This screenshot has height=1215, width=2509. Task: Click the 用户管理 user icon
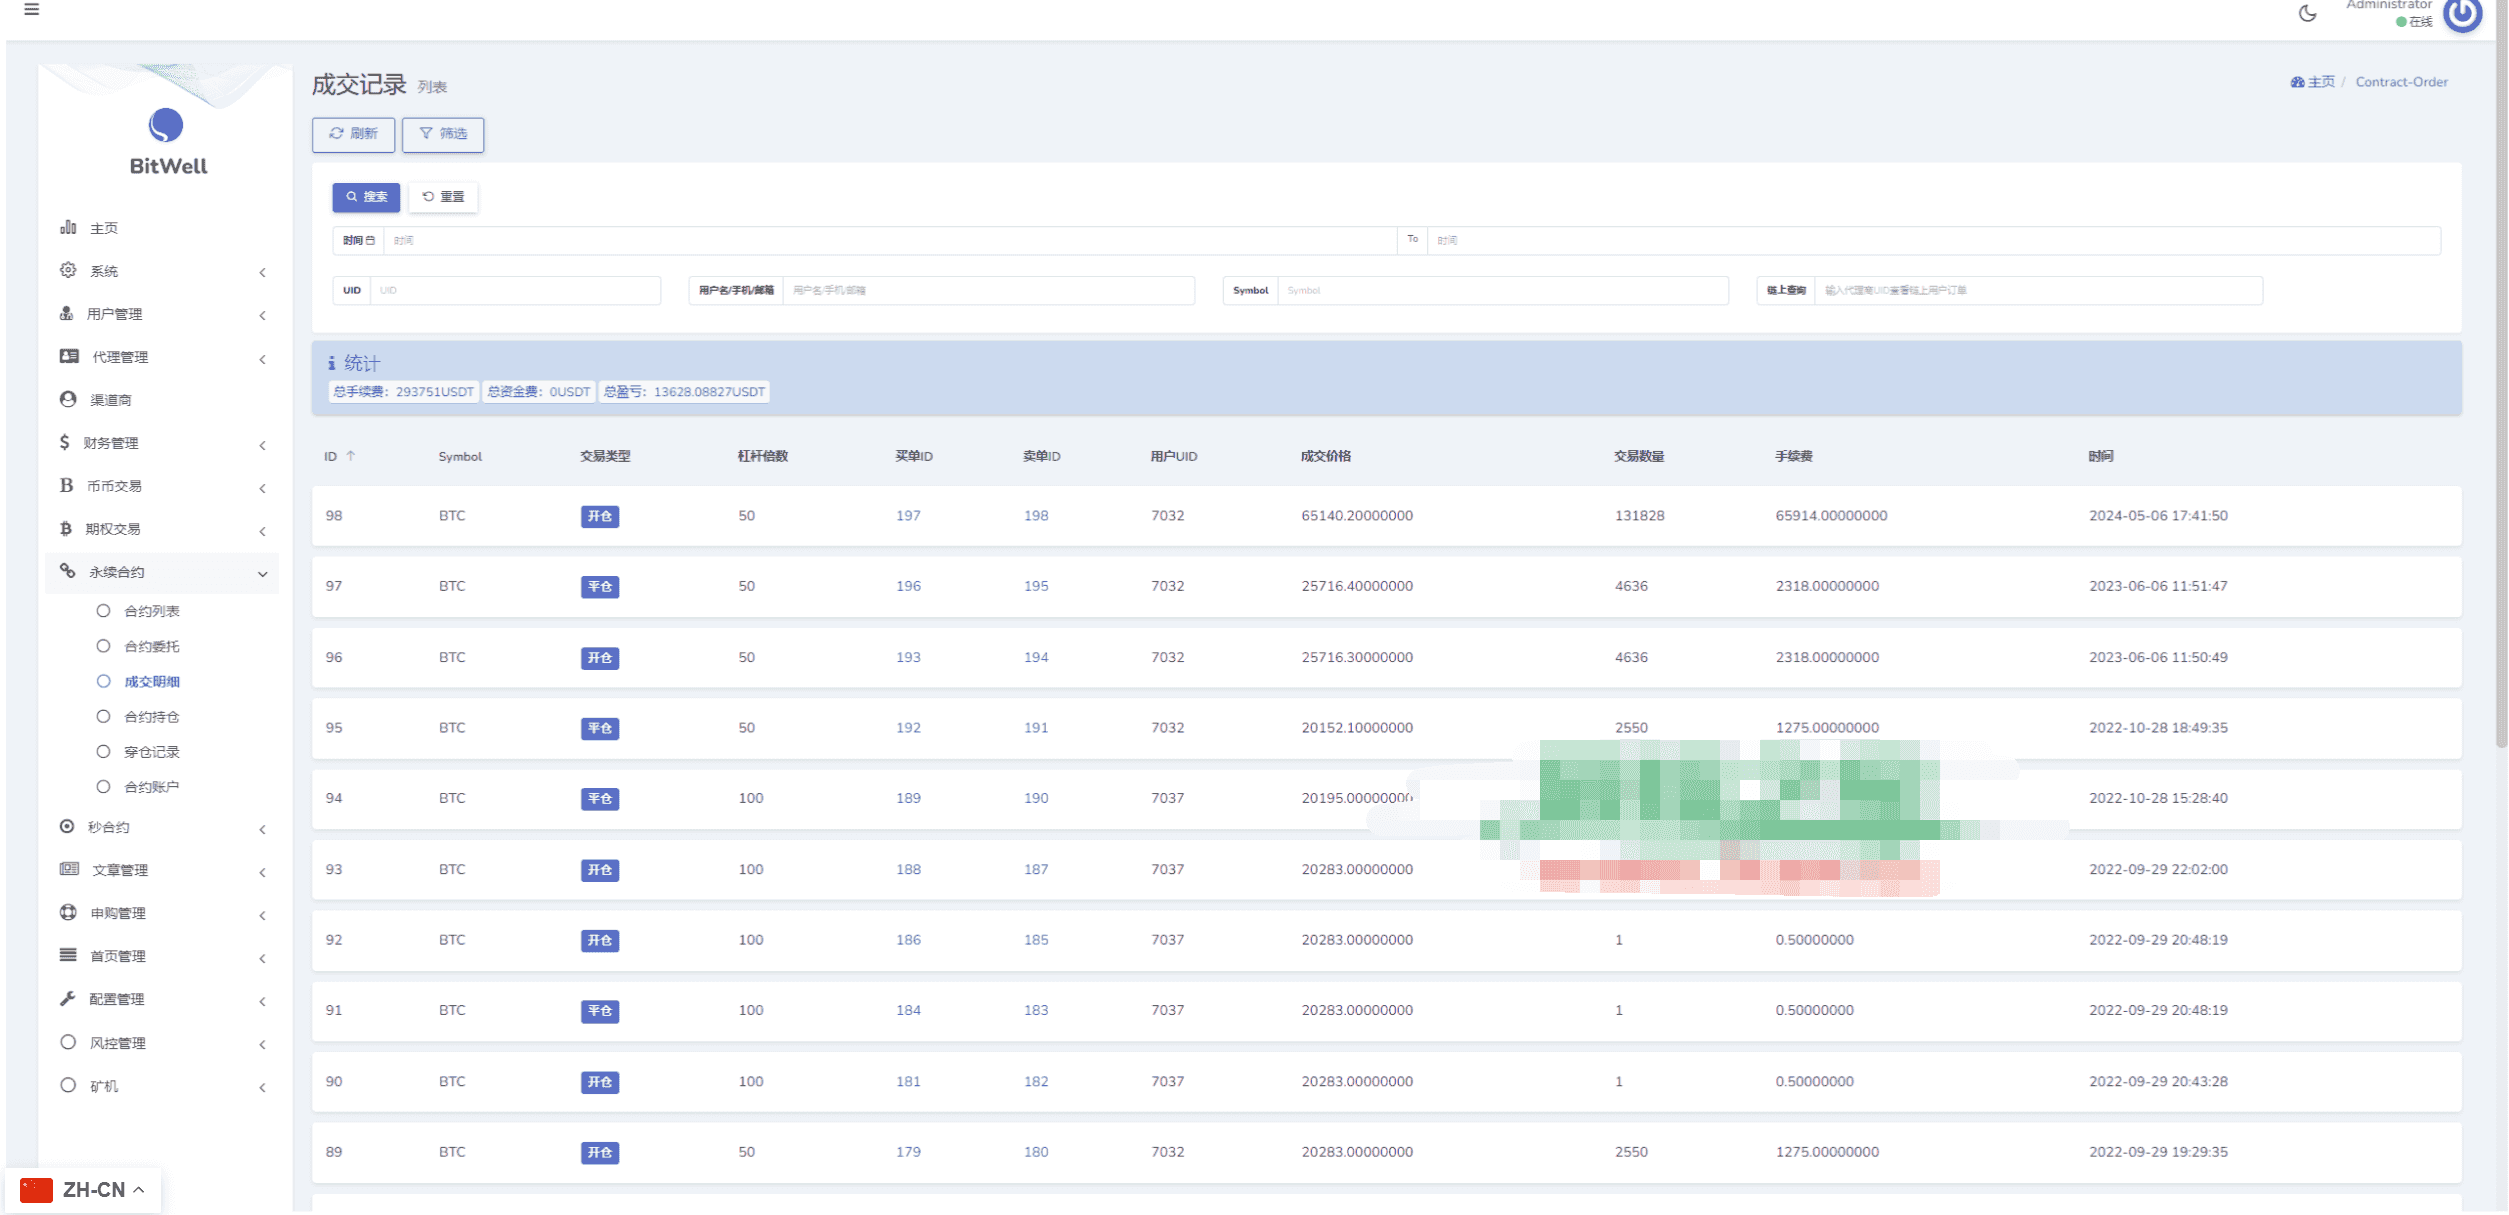[x=66, y=314]
